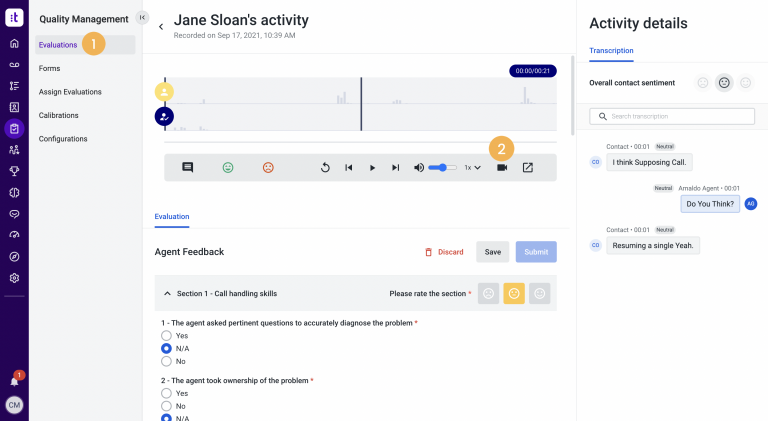Click the replay icon in player controls
The image size is (768, 421).
[x=325, y=168]
